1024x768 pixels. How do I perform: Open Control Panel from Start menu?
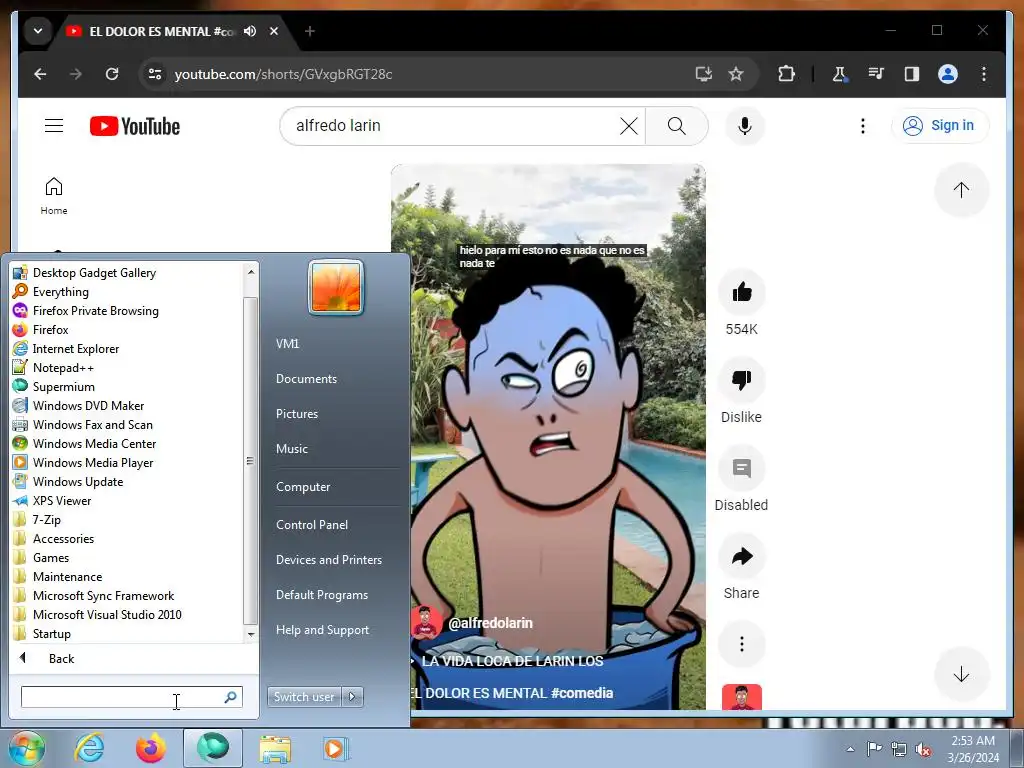click(x=312, y=524)
